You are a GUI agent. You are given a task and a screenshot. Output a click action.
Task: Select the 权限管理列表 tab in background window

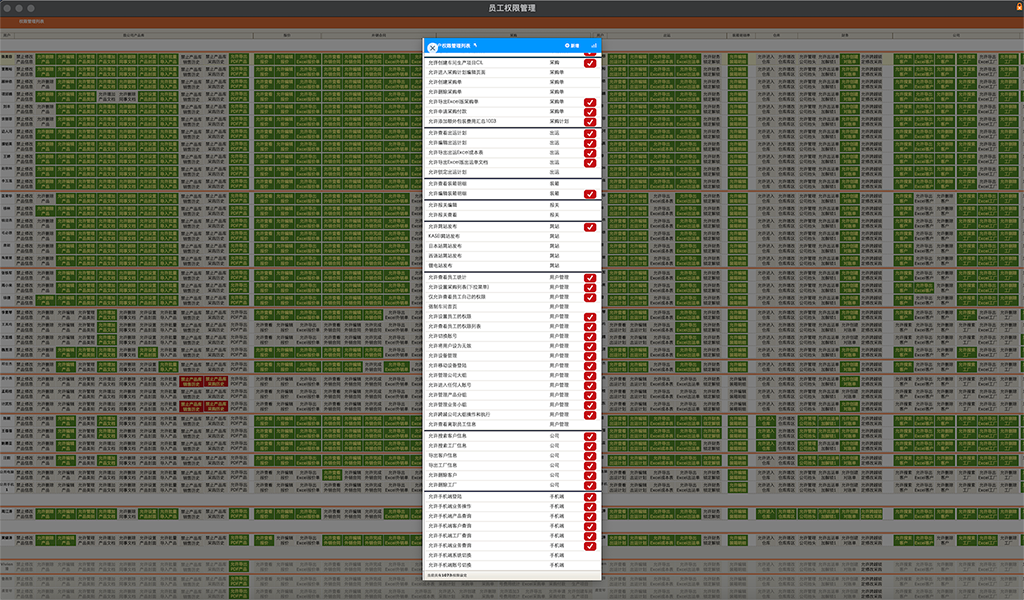click(31, 22)
